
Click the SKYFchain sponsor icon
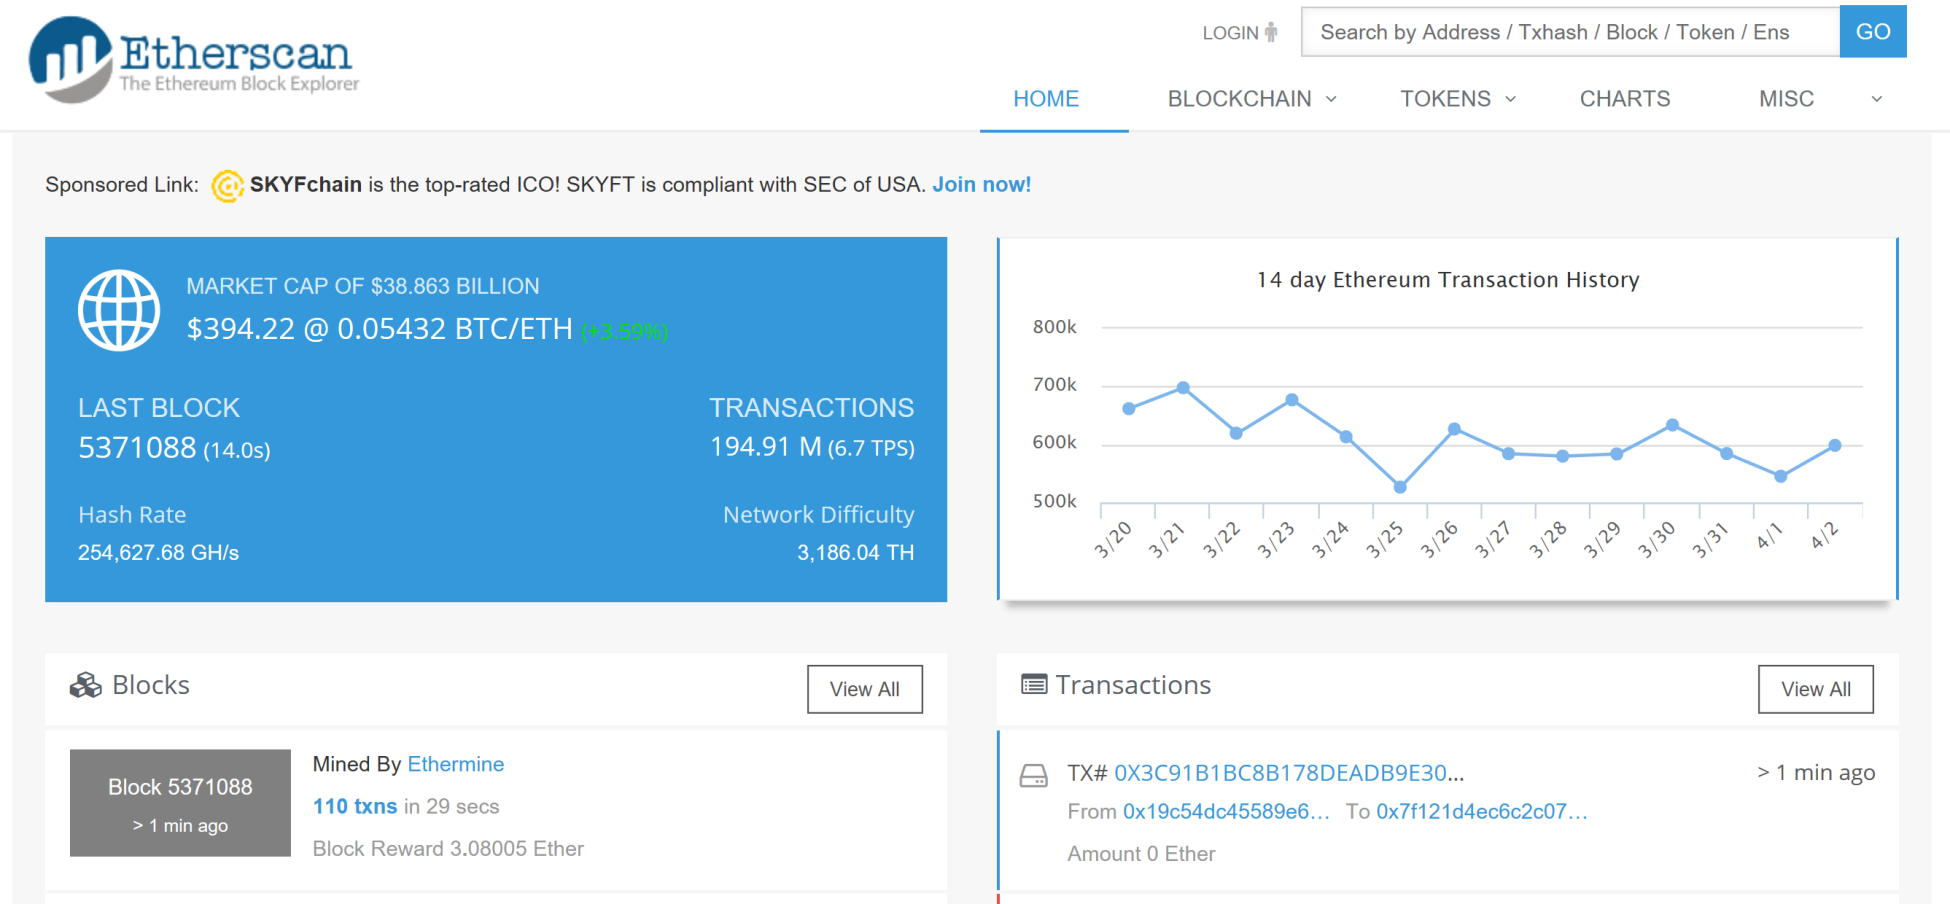pos(227,186)
